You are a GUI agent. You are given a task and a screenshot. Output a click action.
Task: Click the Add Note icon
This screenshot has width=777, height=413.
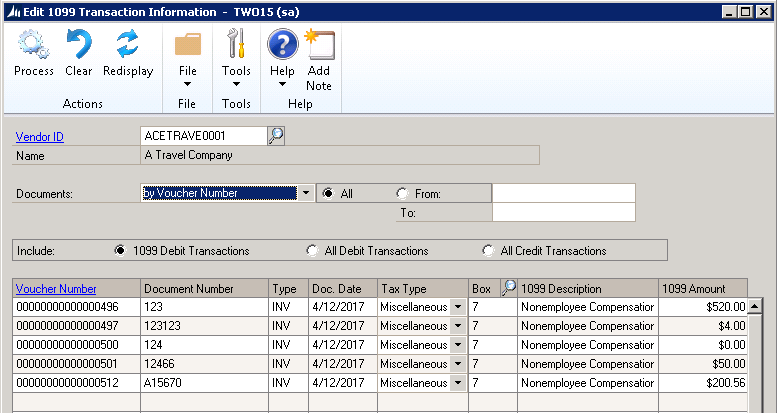tap(319, 46)
